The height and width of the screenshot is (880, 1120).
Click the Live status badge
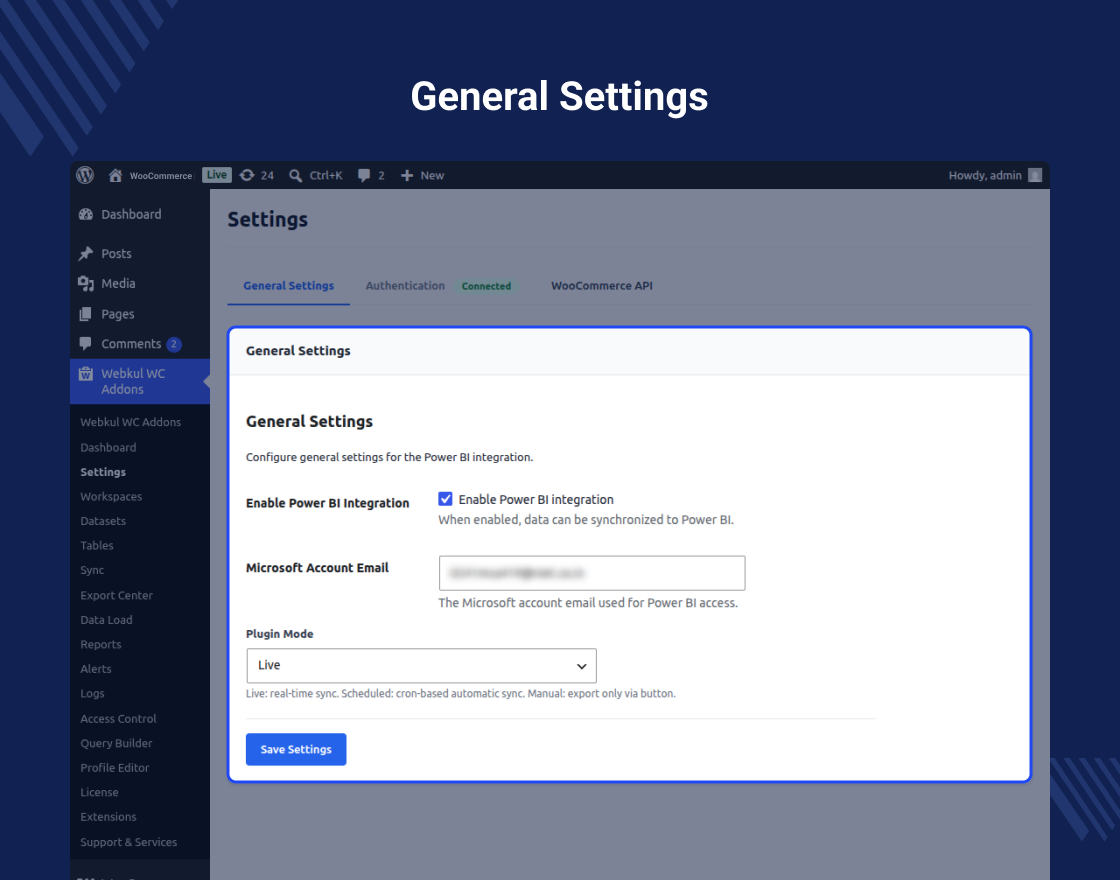pyautogui.click(x=216, y=175)
